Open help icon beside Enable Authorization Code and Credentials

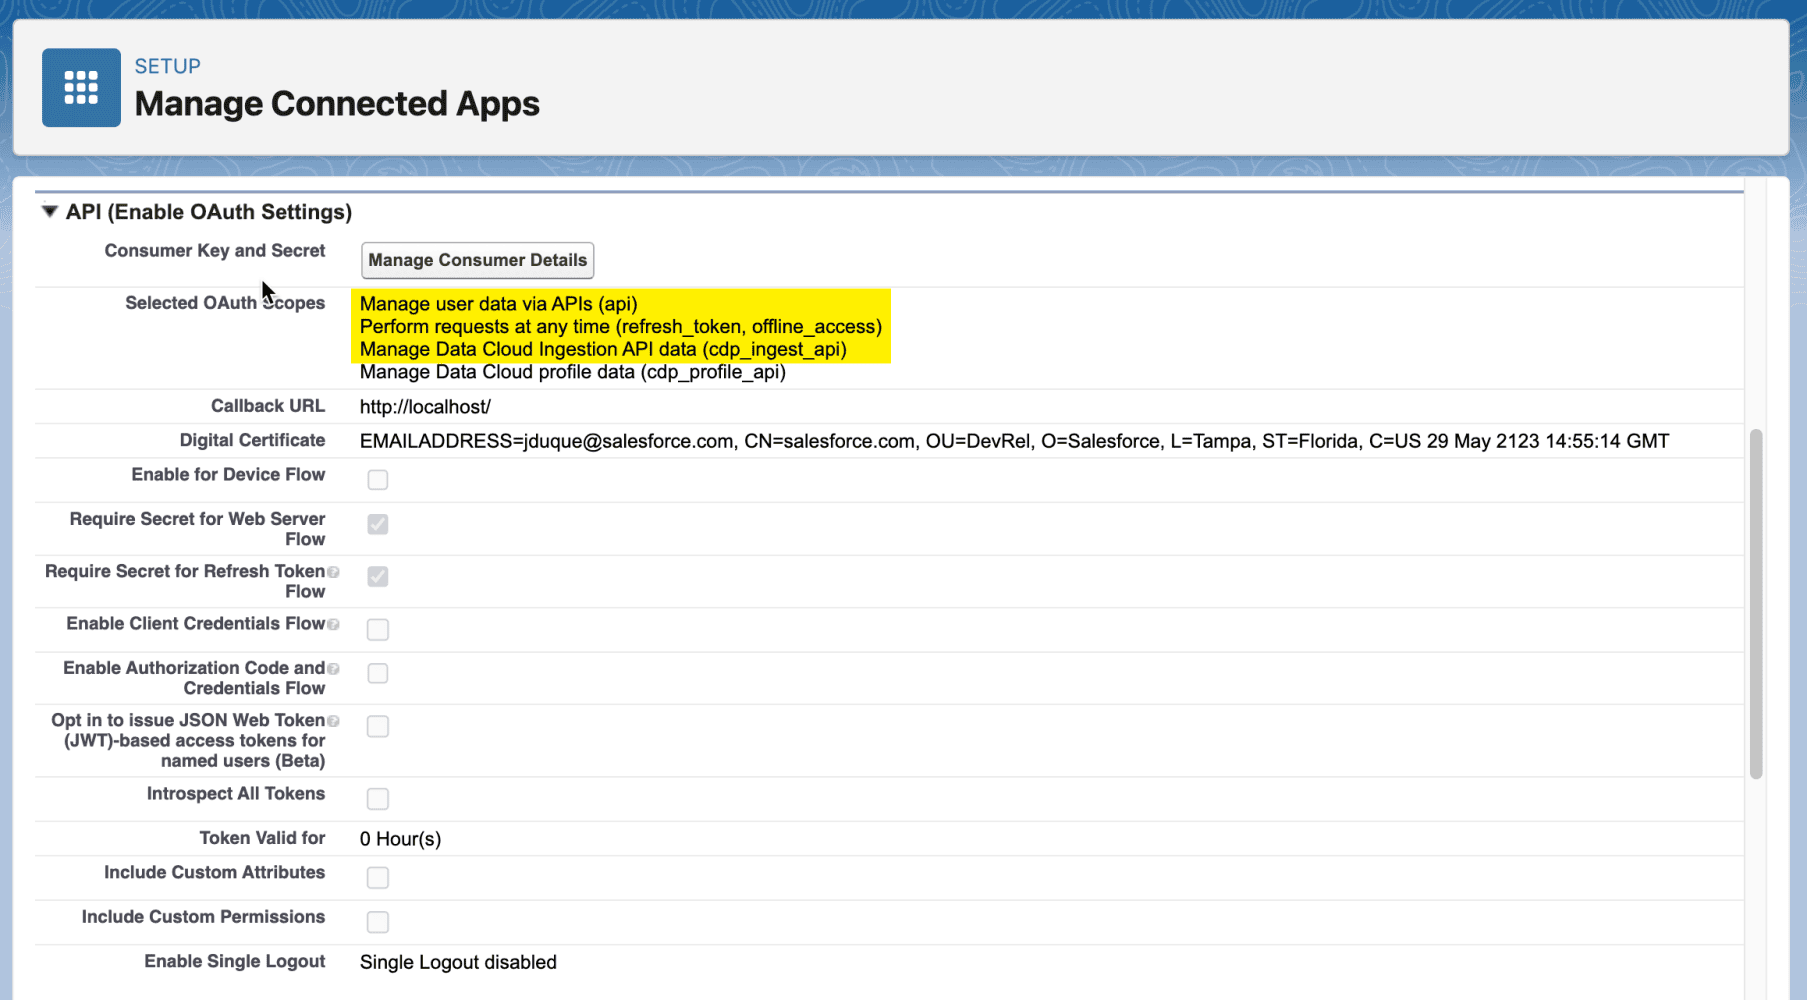pos(333,668)
